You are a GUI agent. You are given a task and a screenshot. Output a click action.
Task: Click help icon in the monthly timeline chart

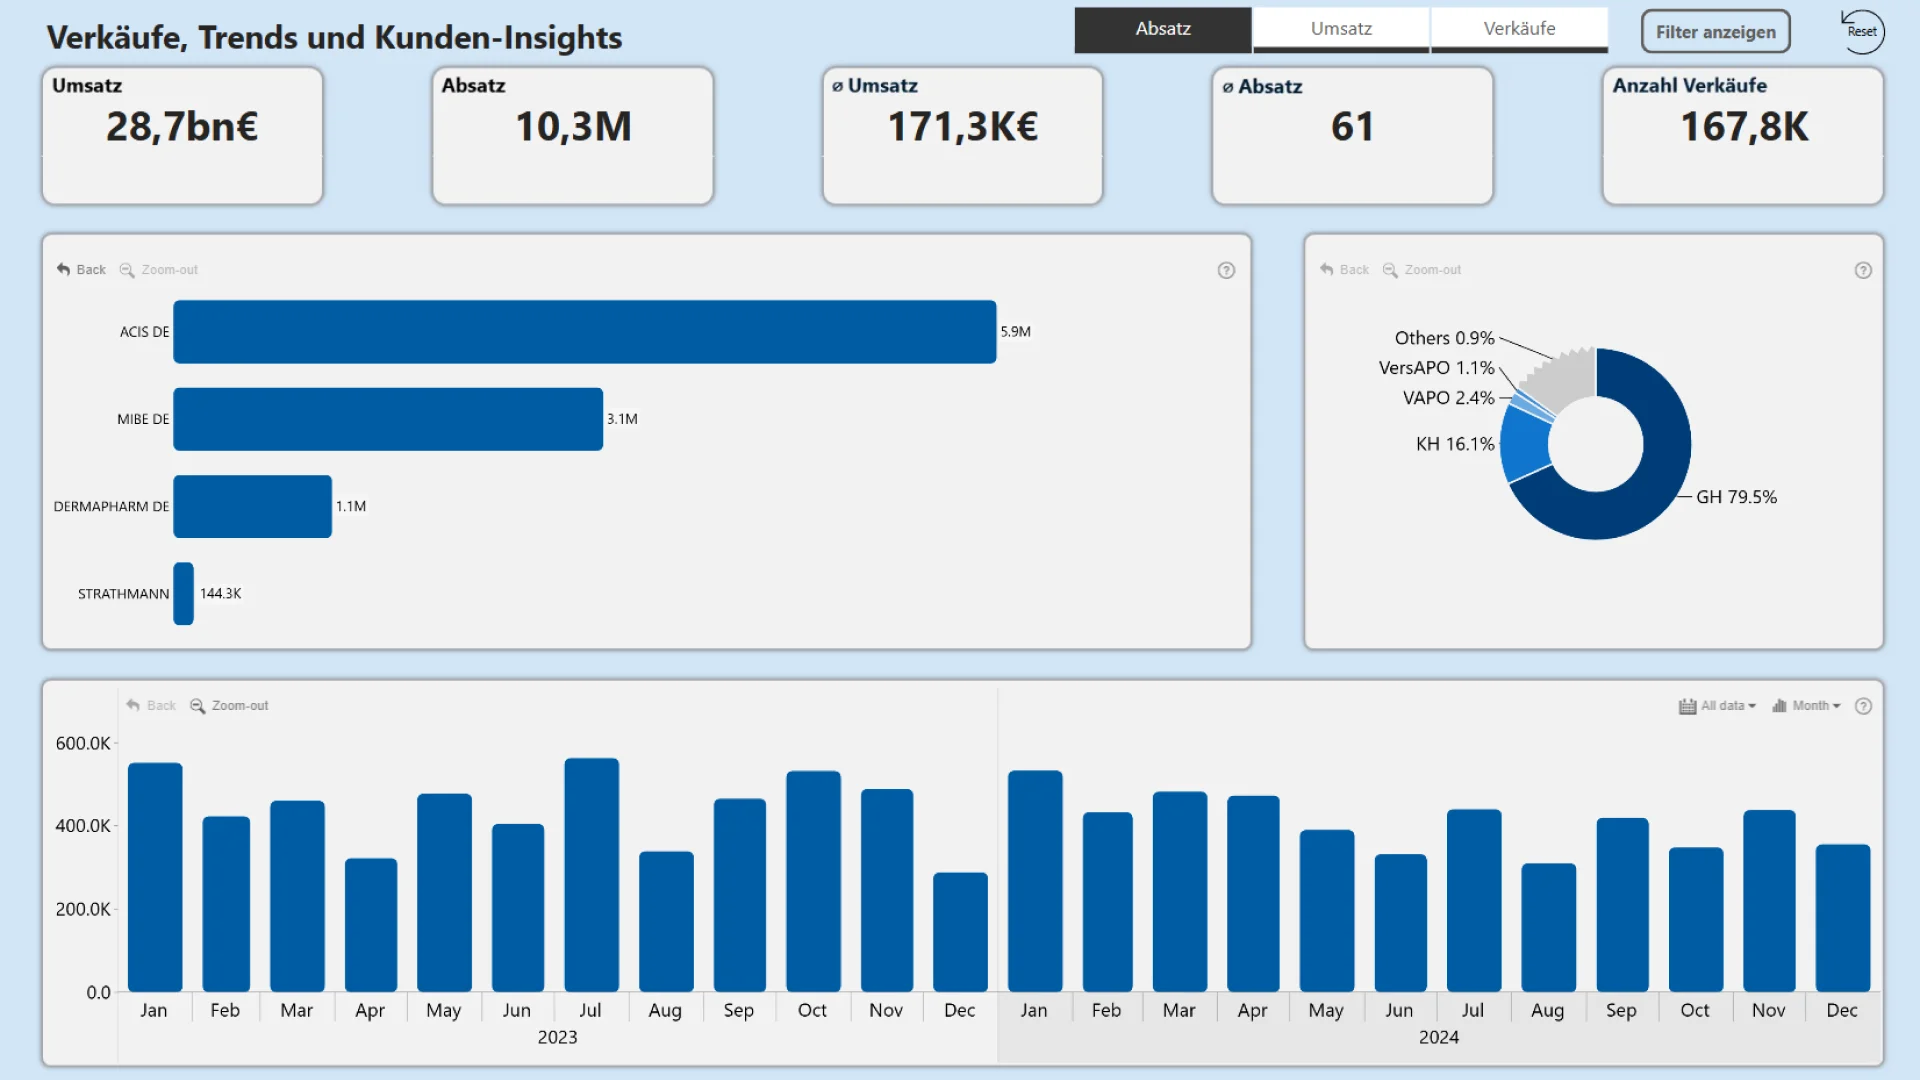tap(1863, 706)
